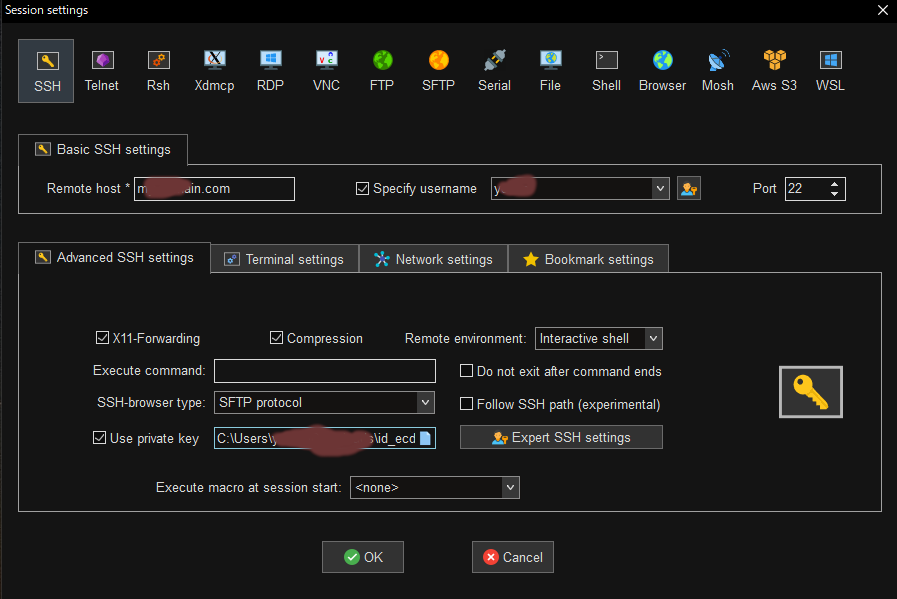
Task: Switch to the Terminal settings tab
Action: click(x=284, y=259)
